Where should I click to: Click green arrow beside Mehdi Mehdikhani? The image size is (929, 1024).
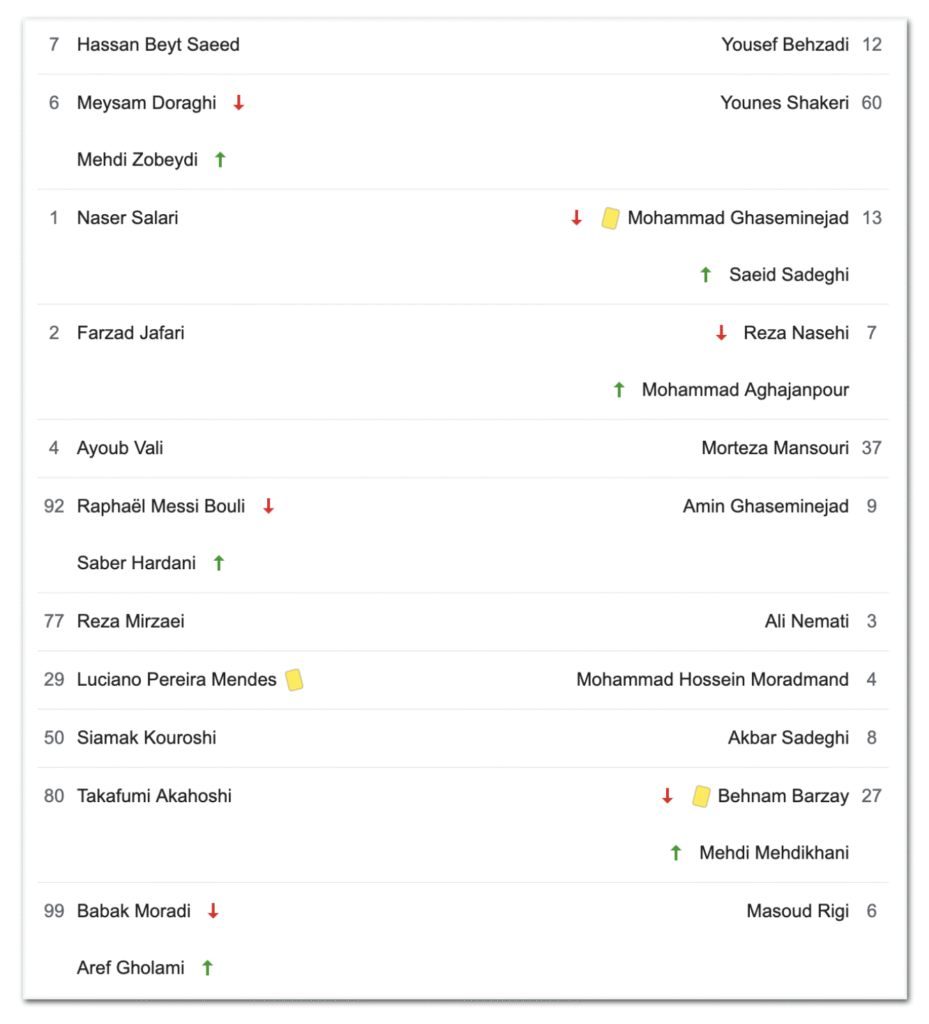pyautogui.click(x=676, y=853)
